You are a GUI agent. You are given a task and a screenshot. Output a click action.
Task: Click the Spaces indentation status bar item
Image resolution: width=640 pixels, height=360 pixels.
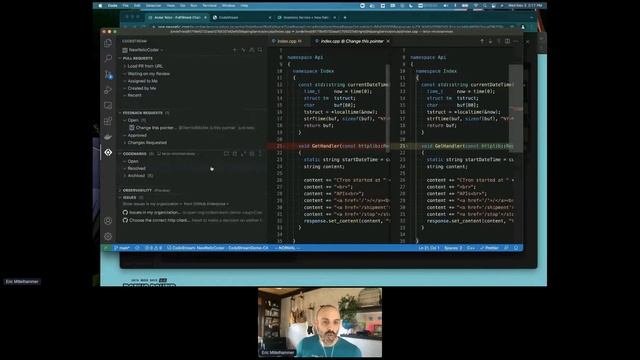click(x=453, y=248)
